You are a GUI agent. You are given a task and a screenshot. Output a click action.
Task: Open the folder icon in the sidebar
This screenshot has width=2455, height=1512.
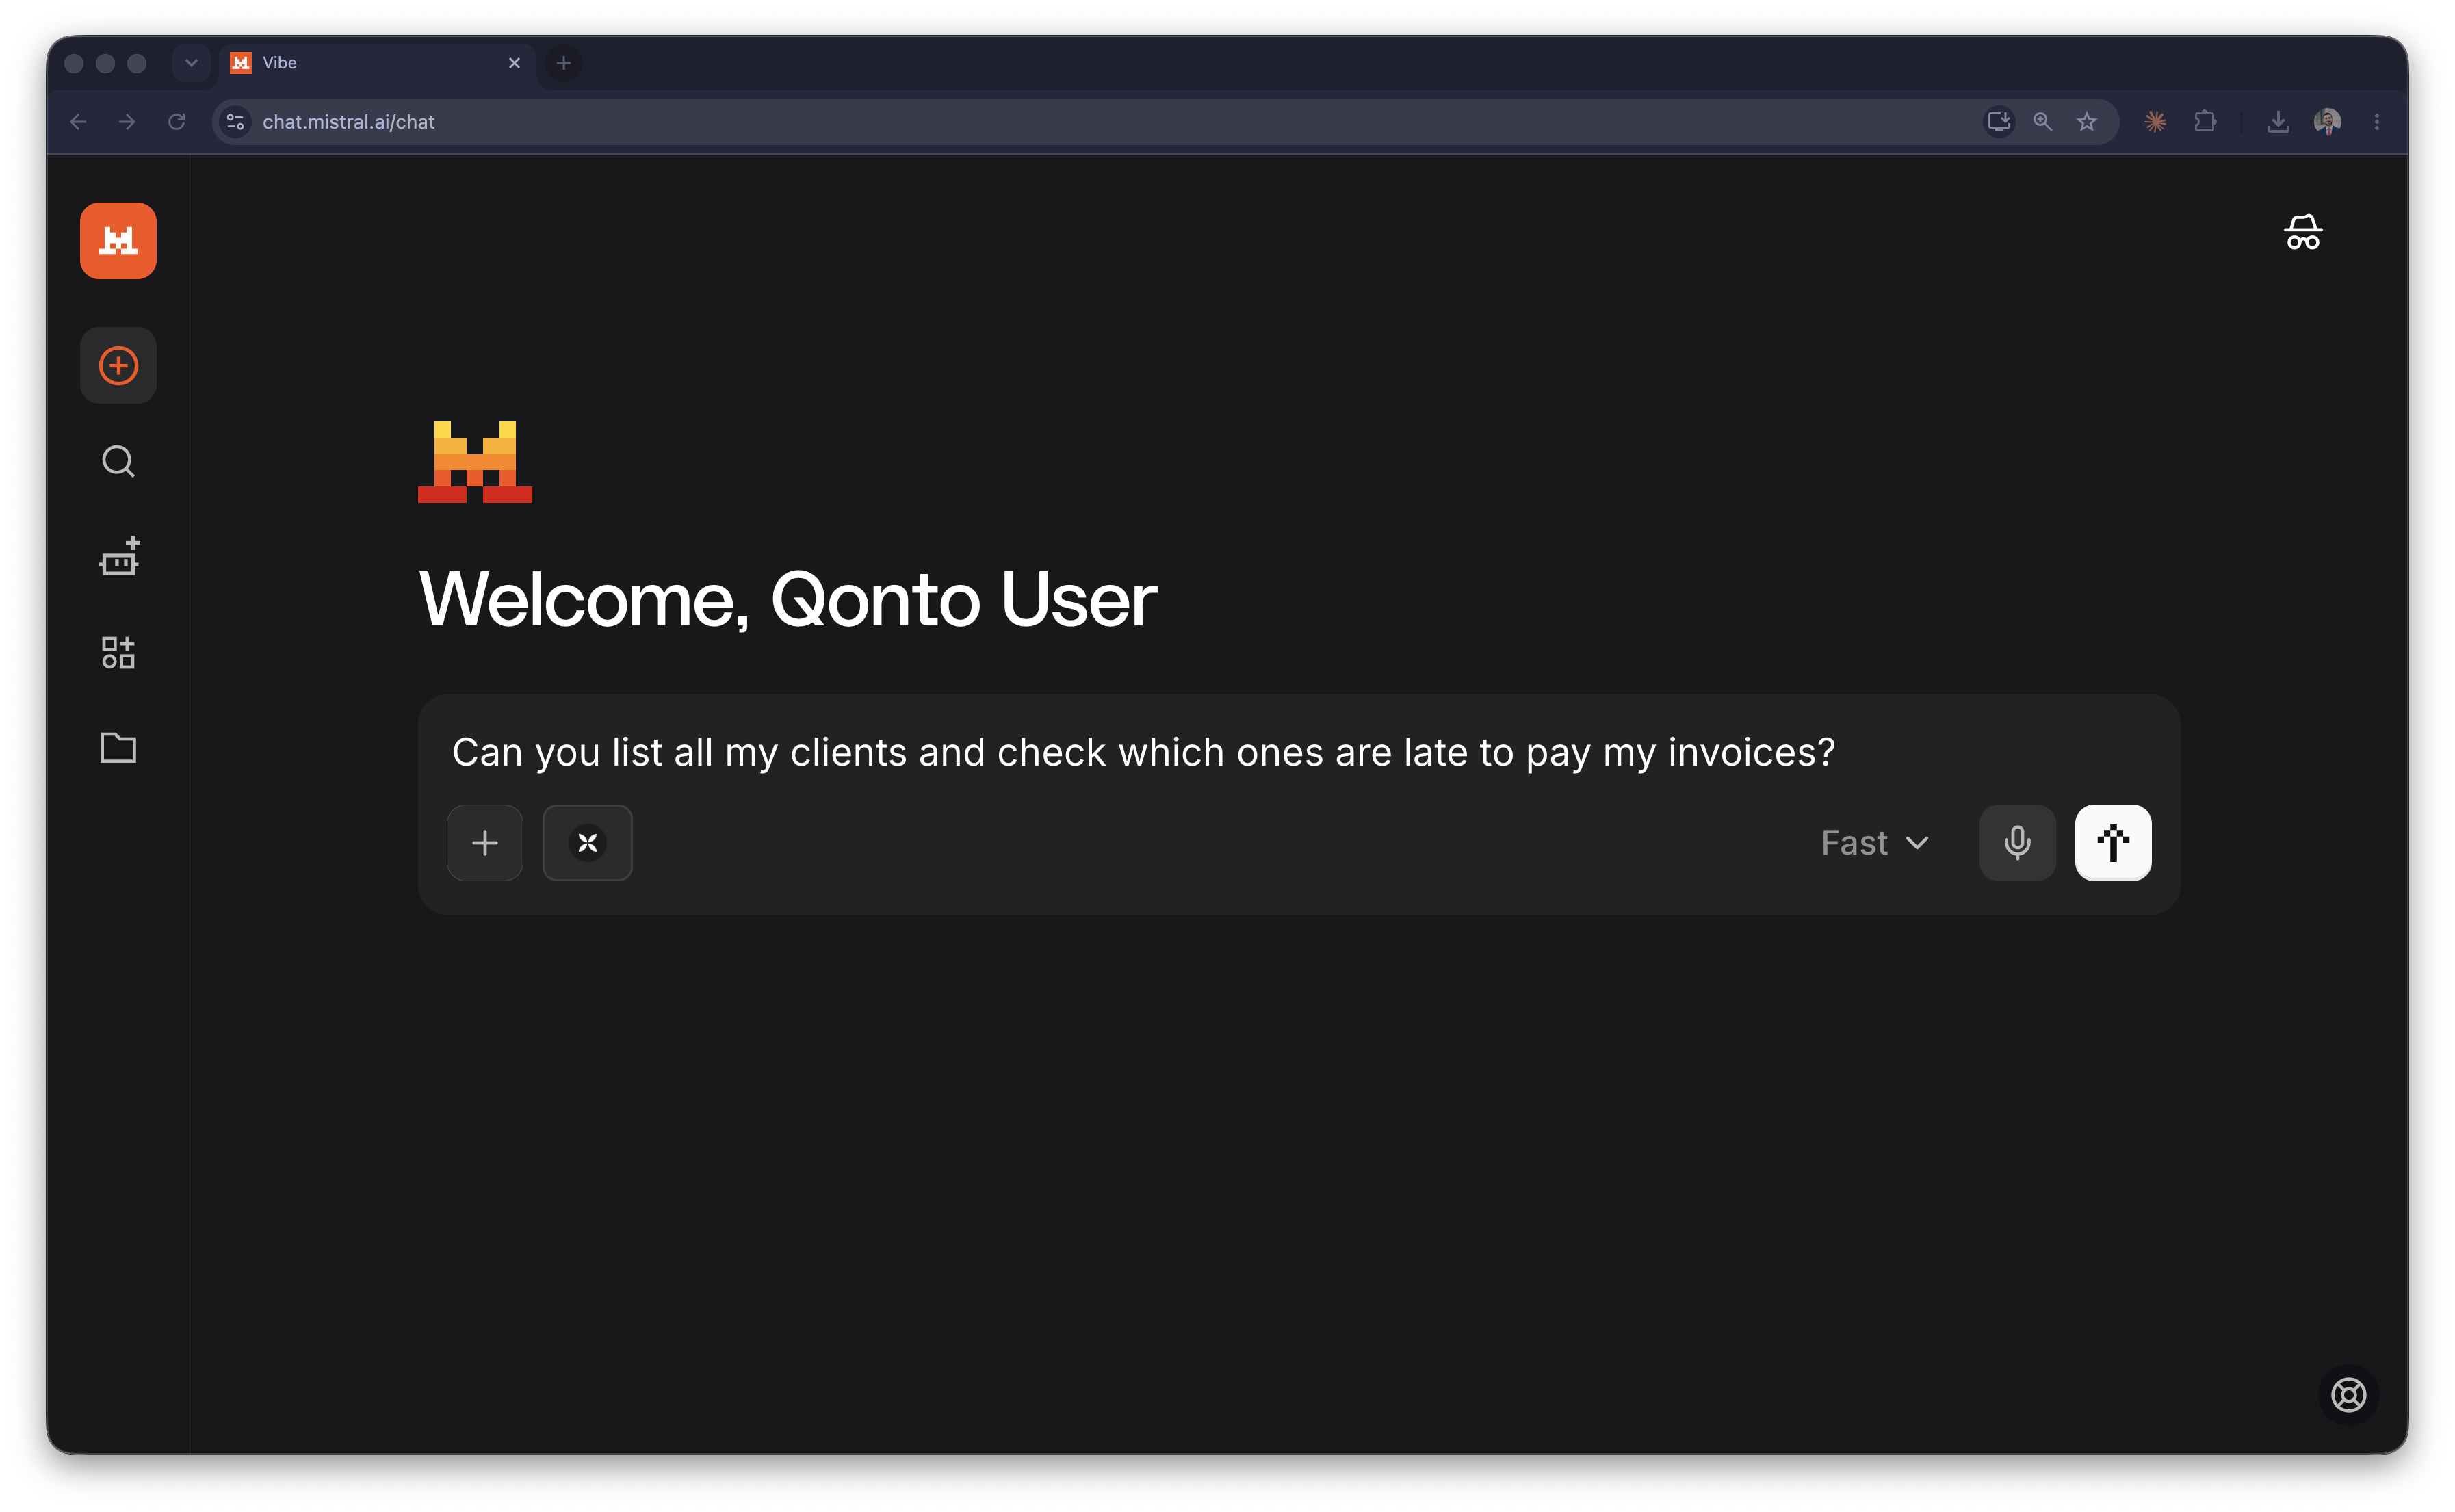coord(118,748)
